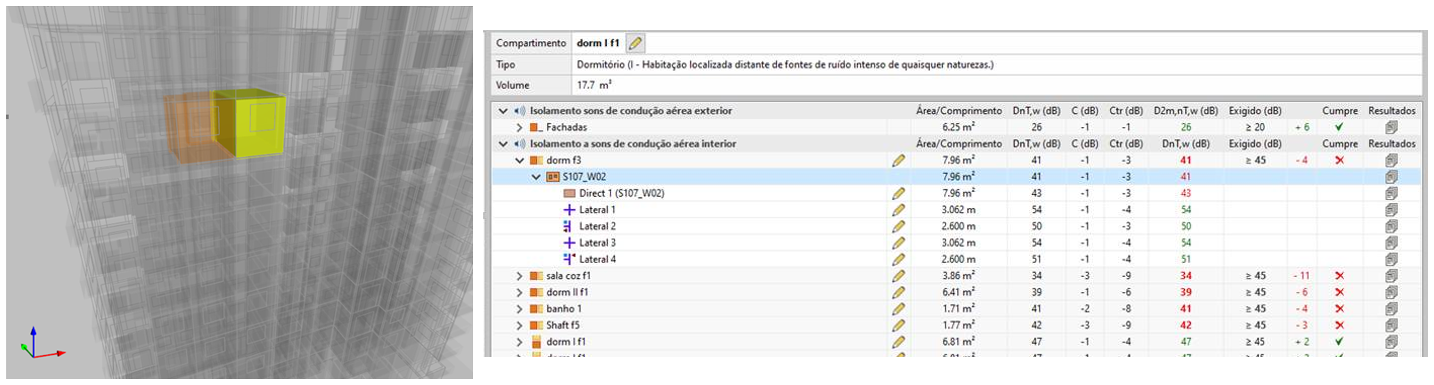Edit the compartment name dorm I f1
Screen dimensions: 1434x385
coord(636,43)
